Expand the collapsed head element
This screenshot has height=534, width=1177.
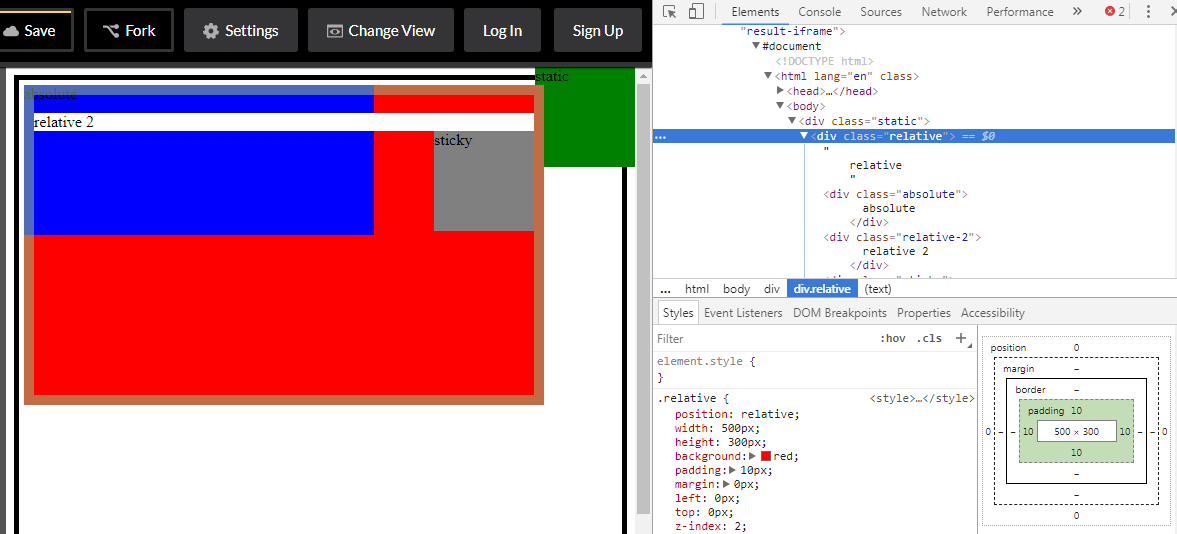[780, 91]
